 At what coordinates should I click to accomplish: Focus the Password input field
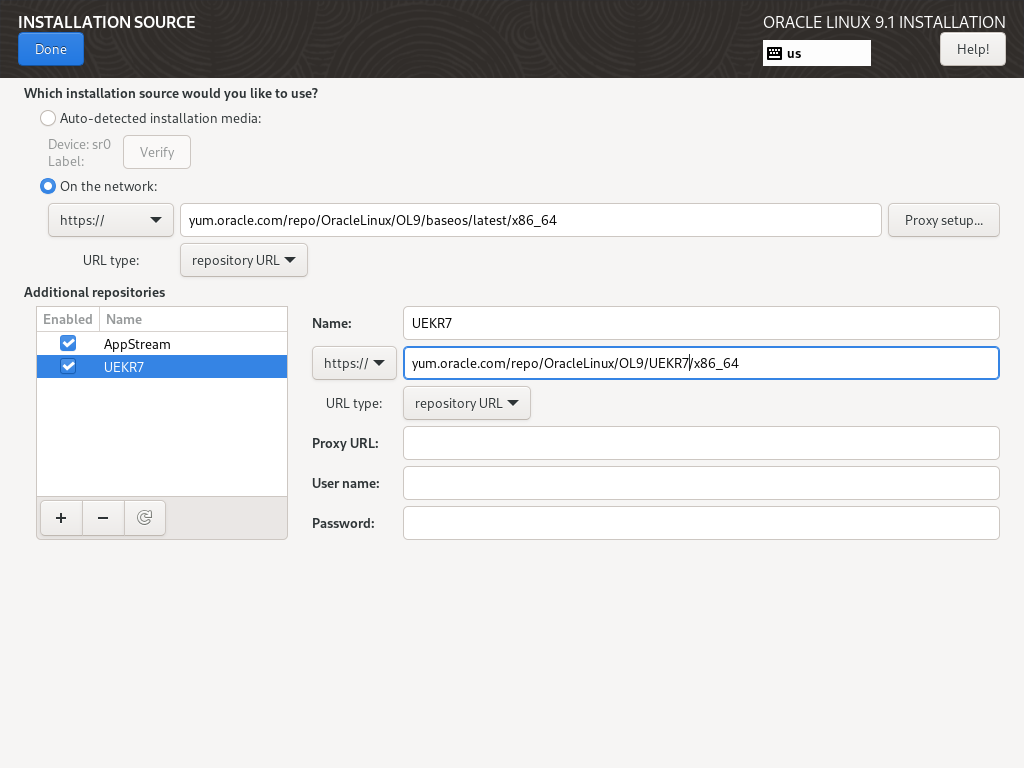point(701,523)
